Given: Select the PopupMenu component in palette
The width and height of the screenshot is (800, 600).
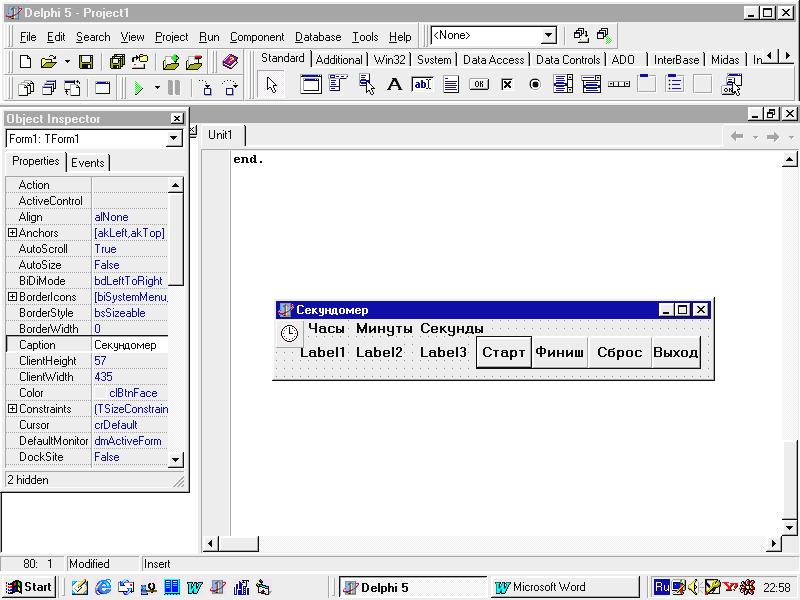Looking at the screenshot, I should tap(366, 84).
